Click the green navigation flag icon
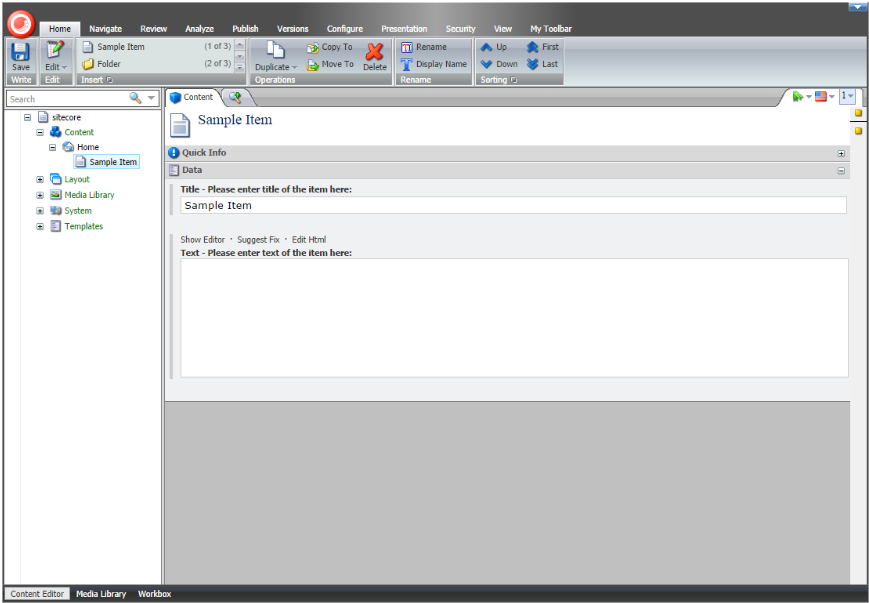The image size is (869, 603). pyautogui.click(x=798, y=96)
